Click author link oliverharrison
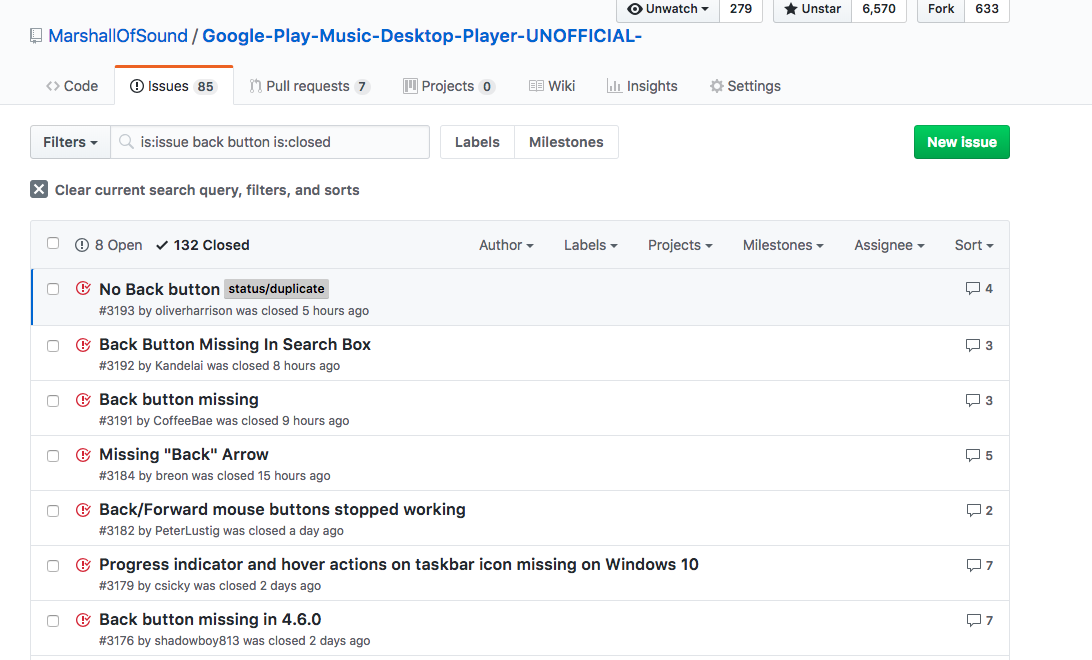This screenshot has width=1092, height=660. [x=194, y=311]
